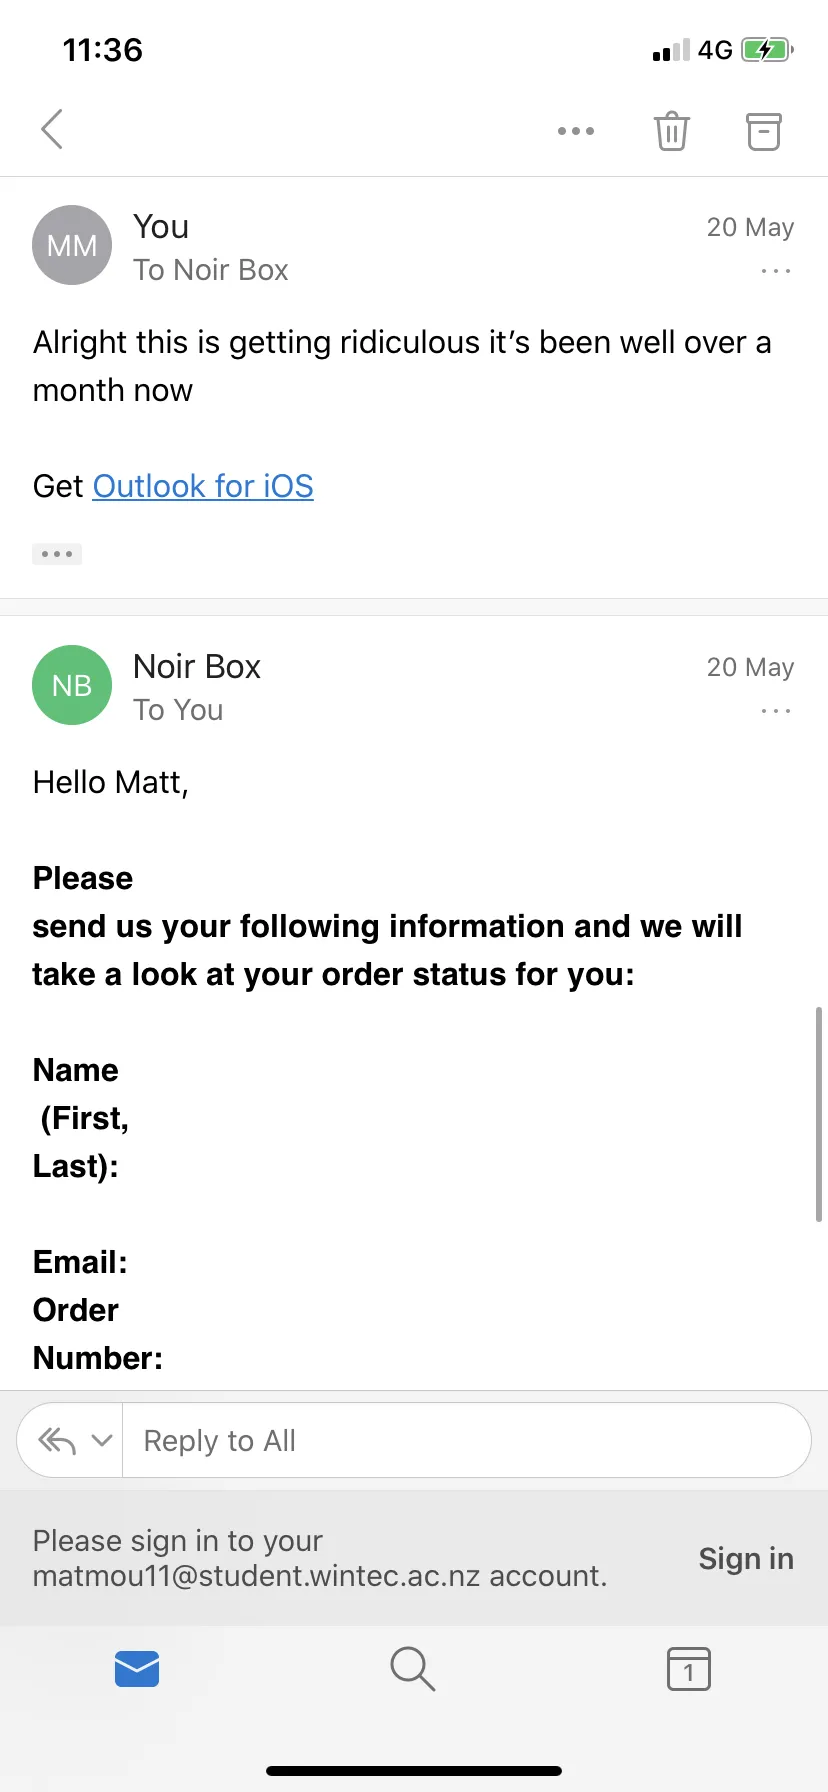Viewport: 828px width, 1792px height.
Task: Tap the Reply to All field
Action: click(x=466, y=1440)
